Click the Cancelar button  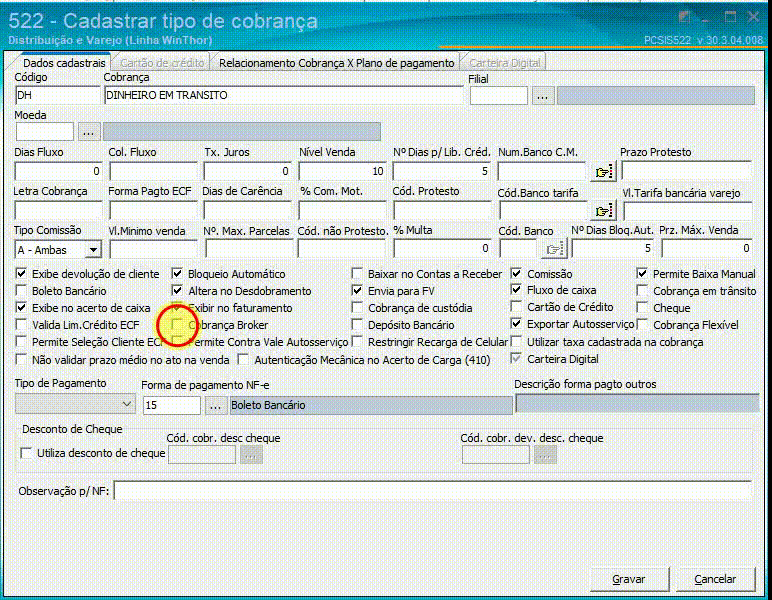point(715,579)
